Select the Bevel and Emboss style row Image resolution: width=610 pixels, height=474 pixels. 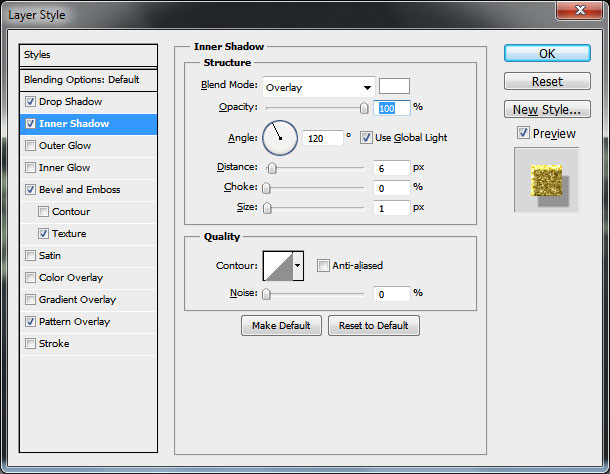[88, 190]
